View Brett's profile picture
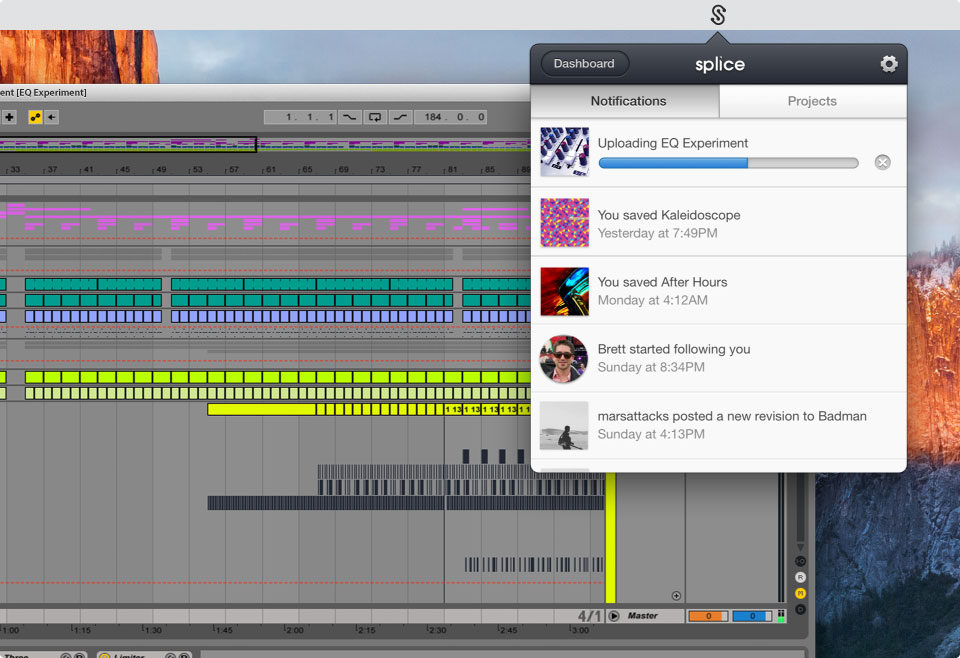 point(564,359)
